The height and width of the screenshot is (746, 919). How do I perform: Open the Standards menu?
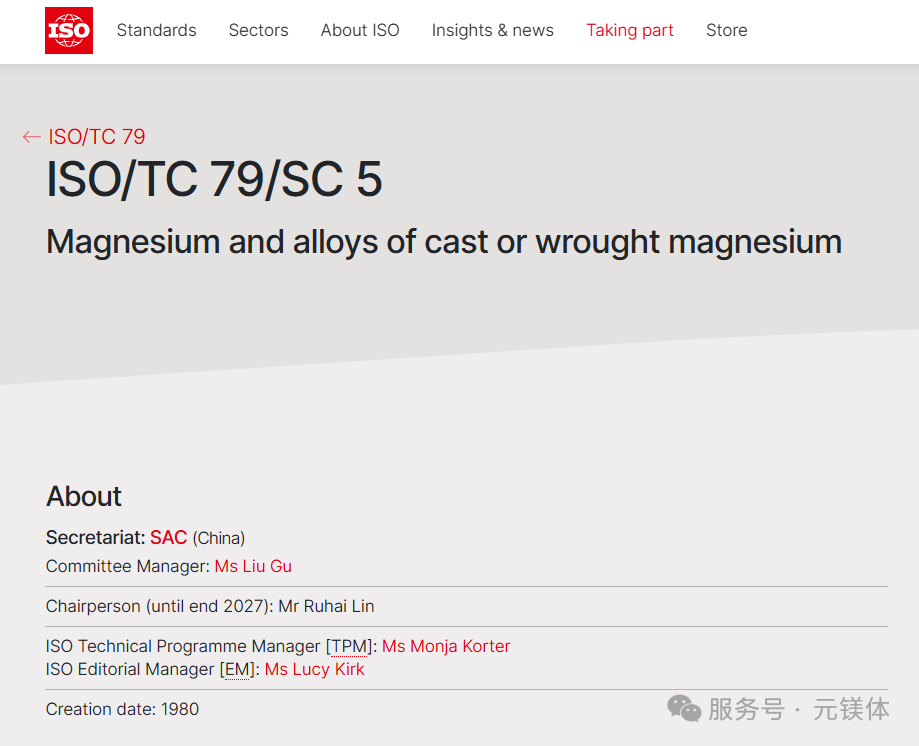tap(156, 30)
